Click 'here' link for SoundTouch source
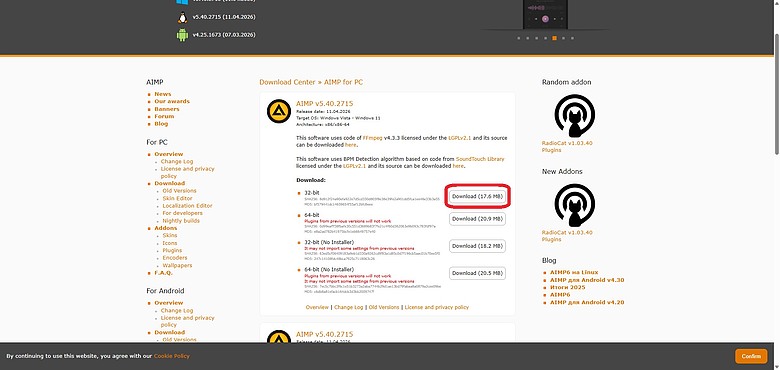 (458, 166)
